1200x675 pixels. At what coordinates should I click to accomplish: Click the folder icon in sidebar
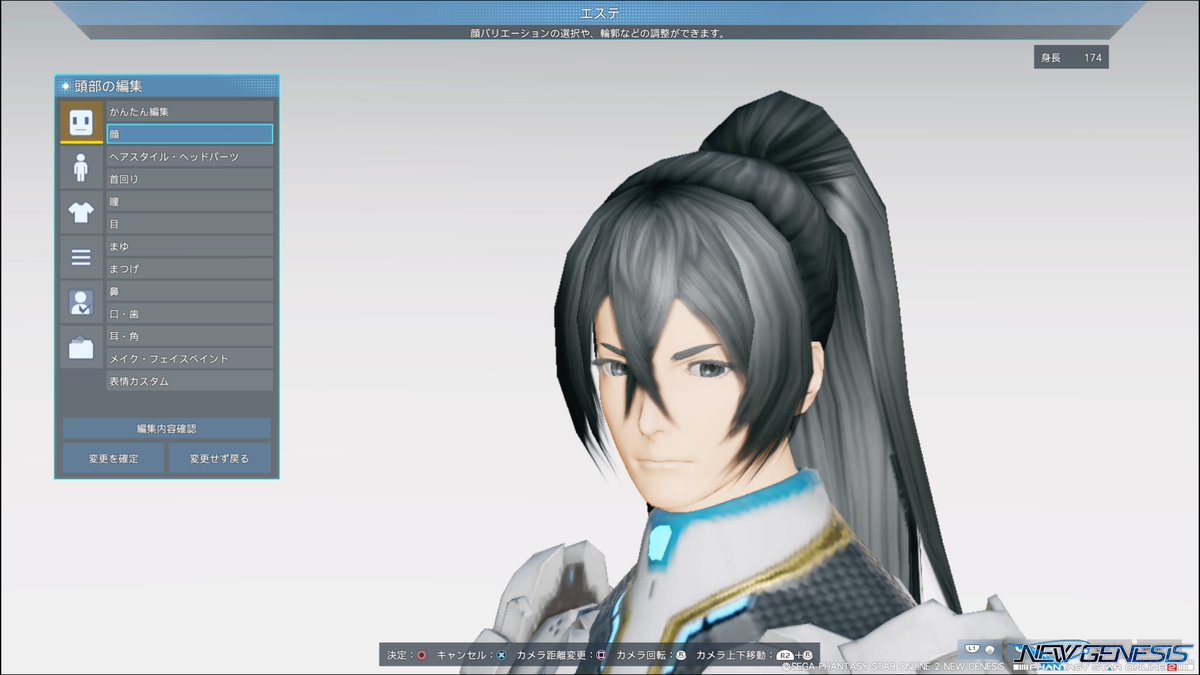click(x=81, y=348)
